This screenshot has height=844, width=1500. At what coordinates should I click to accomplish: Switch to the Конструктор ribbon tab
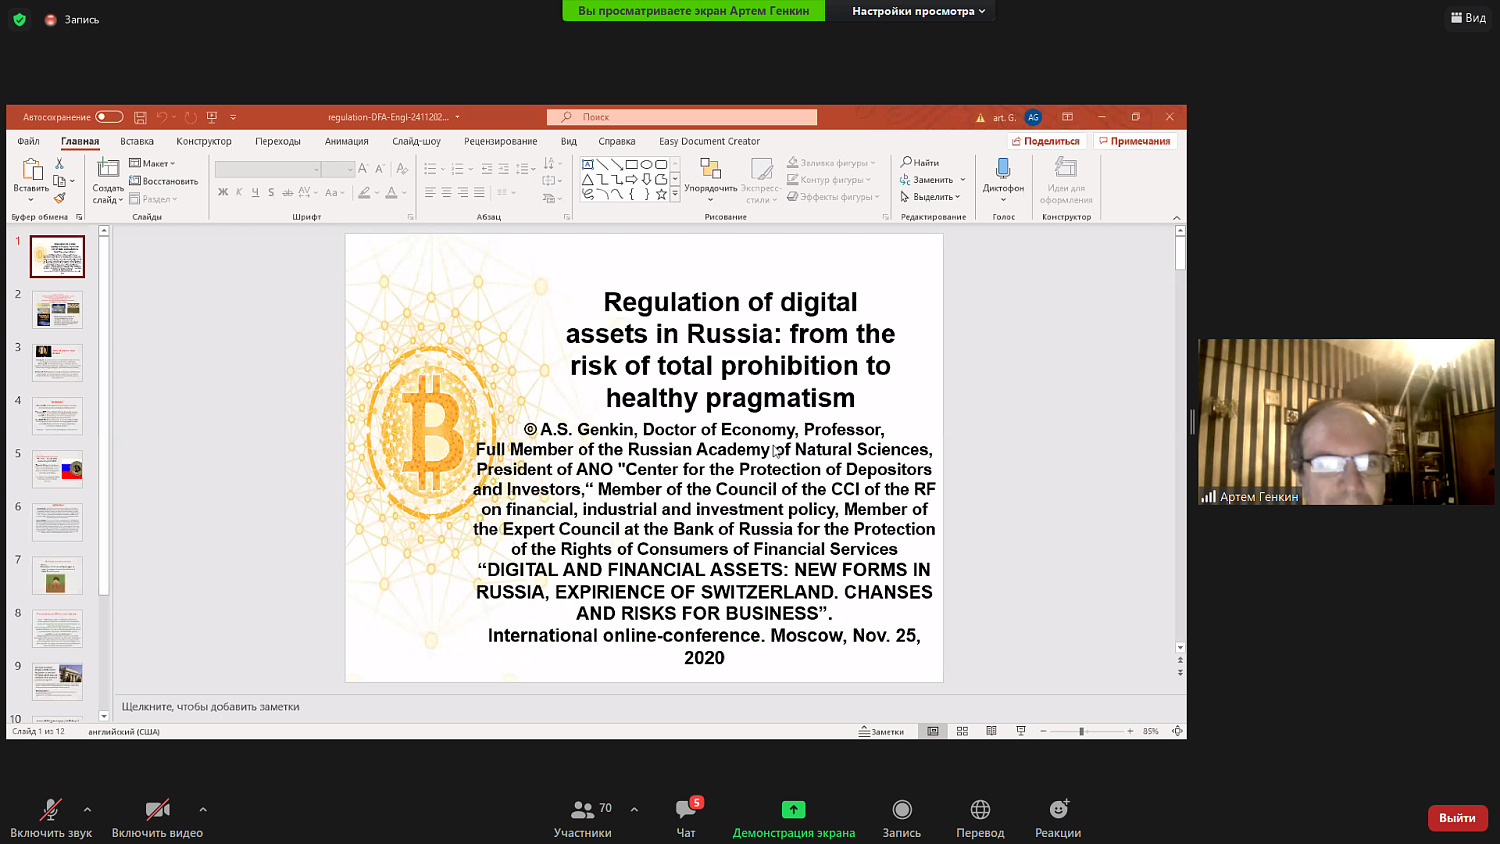click(x=204, y=141)
